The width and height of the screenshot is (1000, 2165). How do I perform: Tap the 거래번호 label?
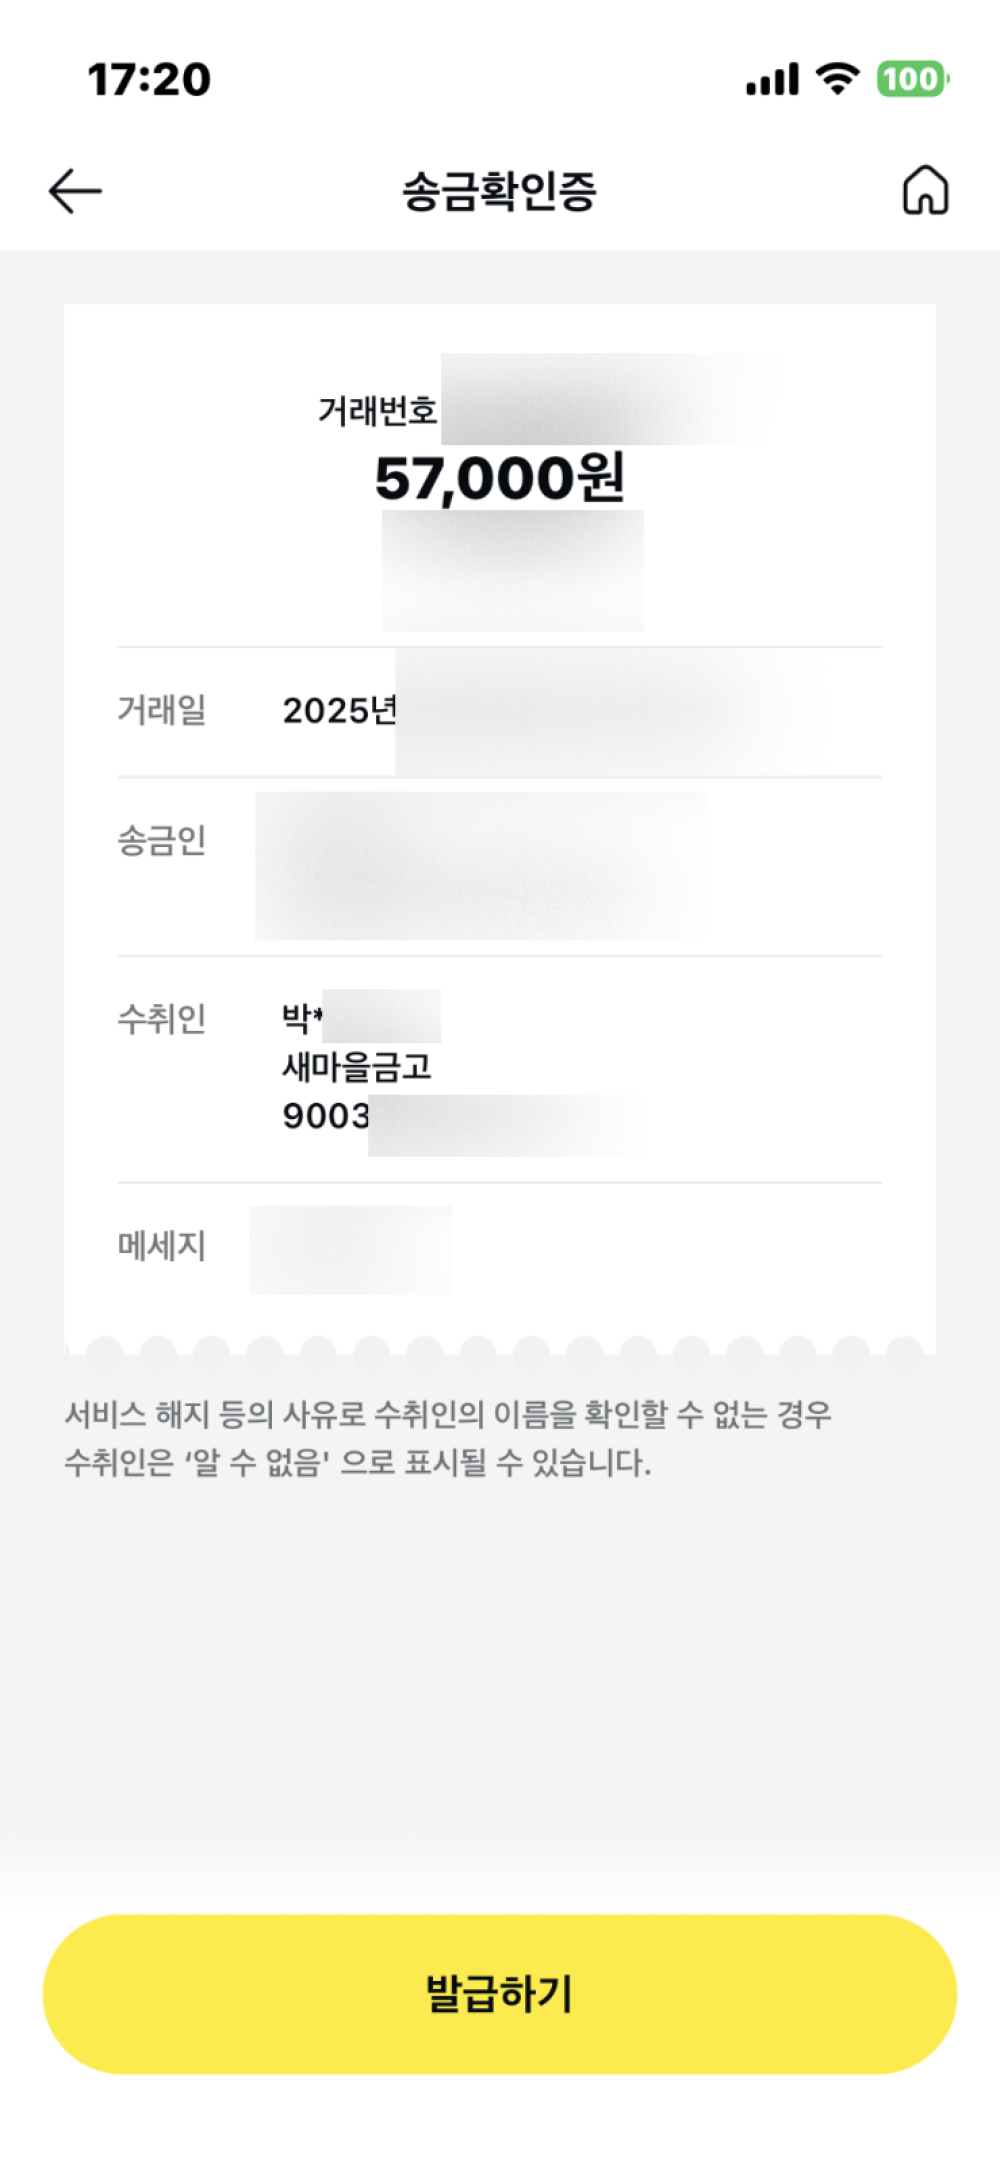[x=377, y=410]
